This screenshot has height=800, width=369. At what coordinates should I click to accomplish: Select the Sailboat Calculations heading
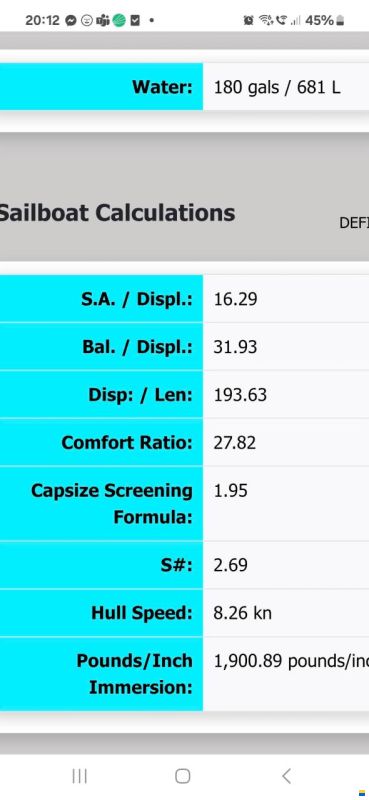click(117, 212)
